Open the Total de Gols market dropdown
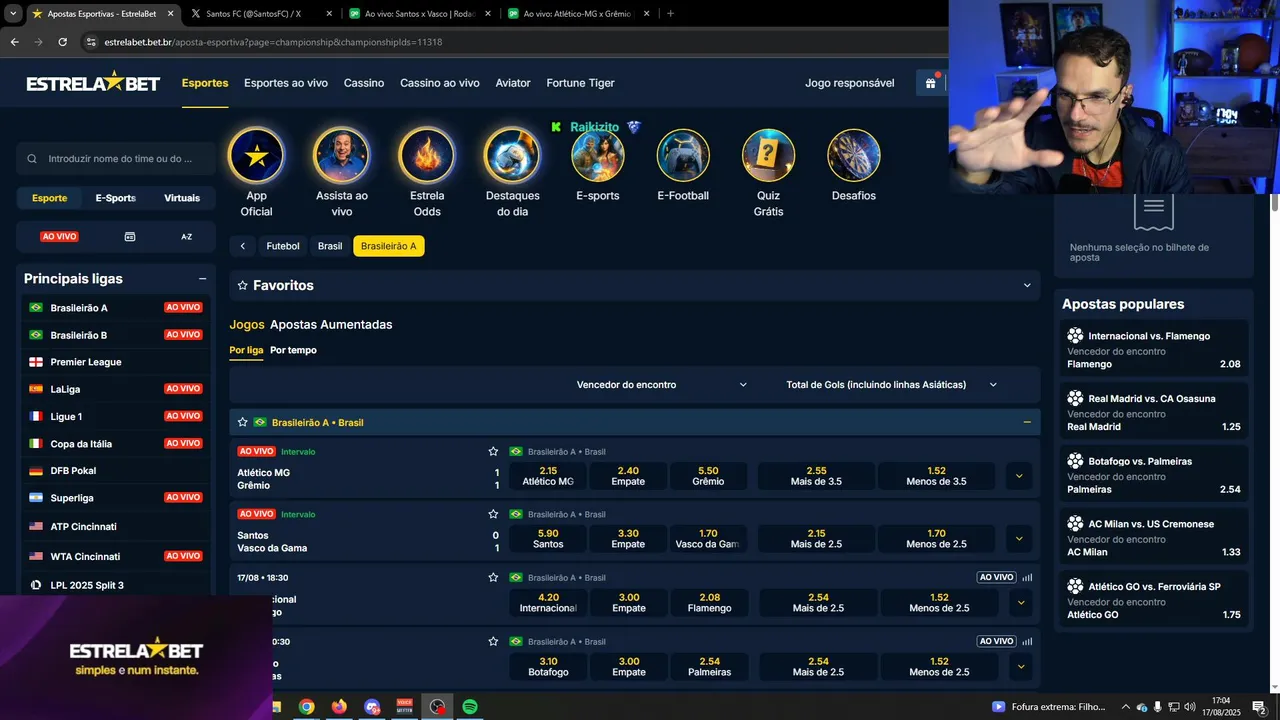The image size is (1280, 720). tap(890, 385)
